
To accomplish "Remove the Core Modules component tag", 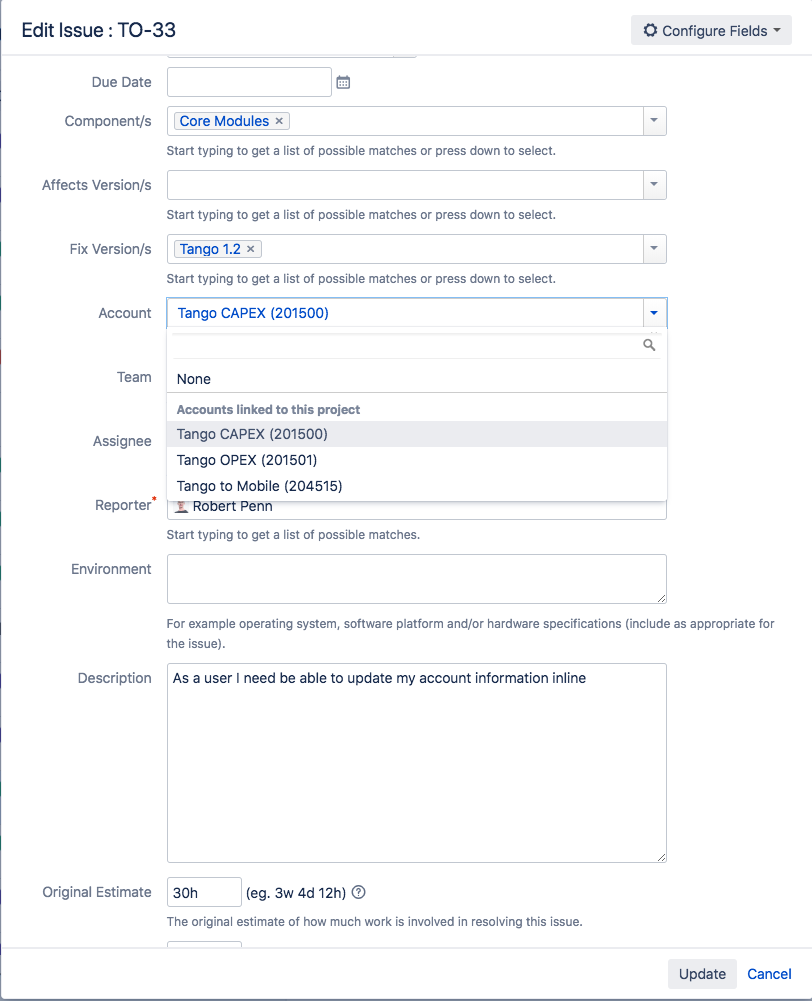I will (x=279, y=121).
